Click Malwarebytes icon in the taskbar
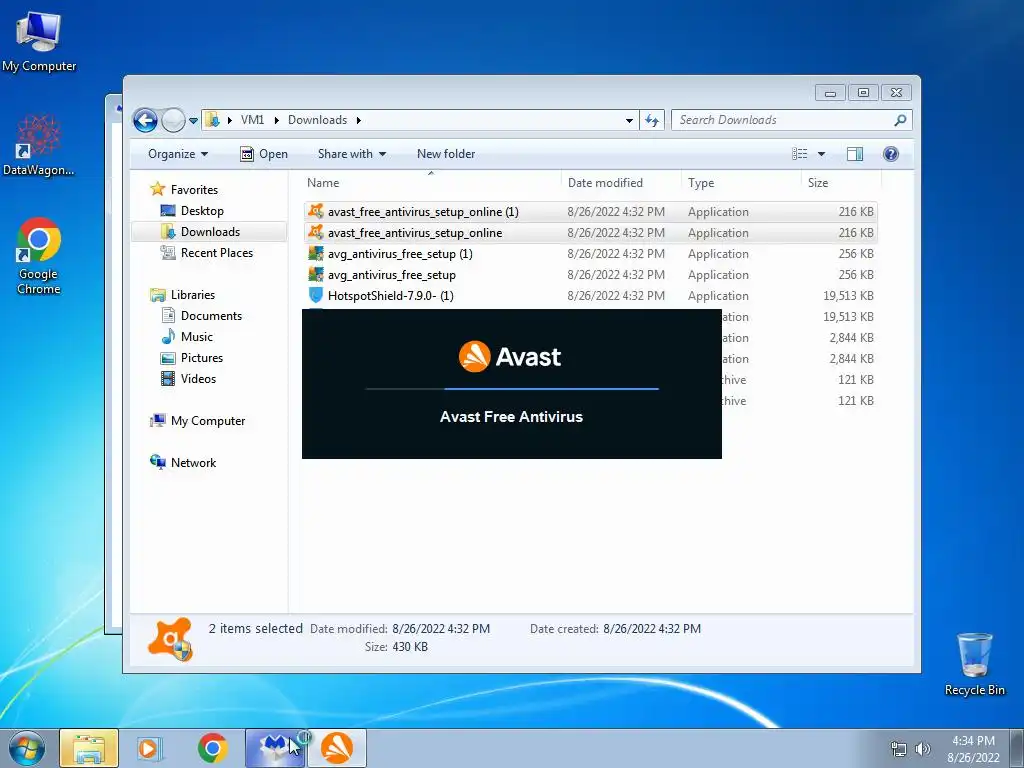 point(275,748)
